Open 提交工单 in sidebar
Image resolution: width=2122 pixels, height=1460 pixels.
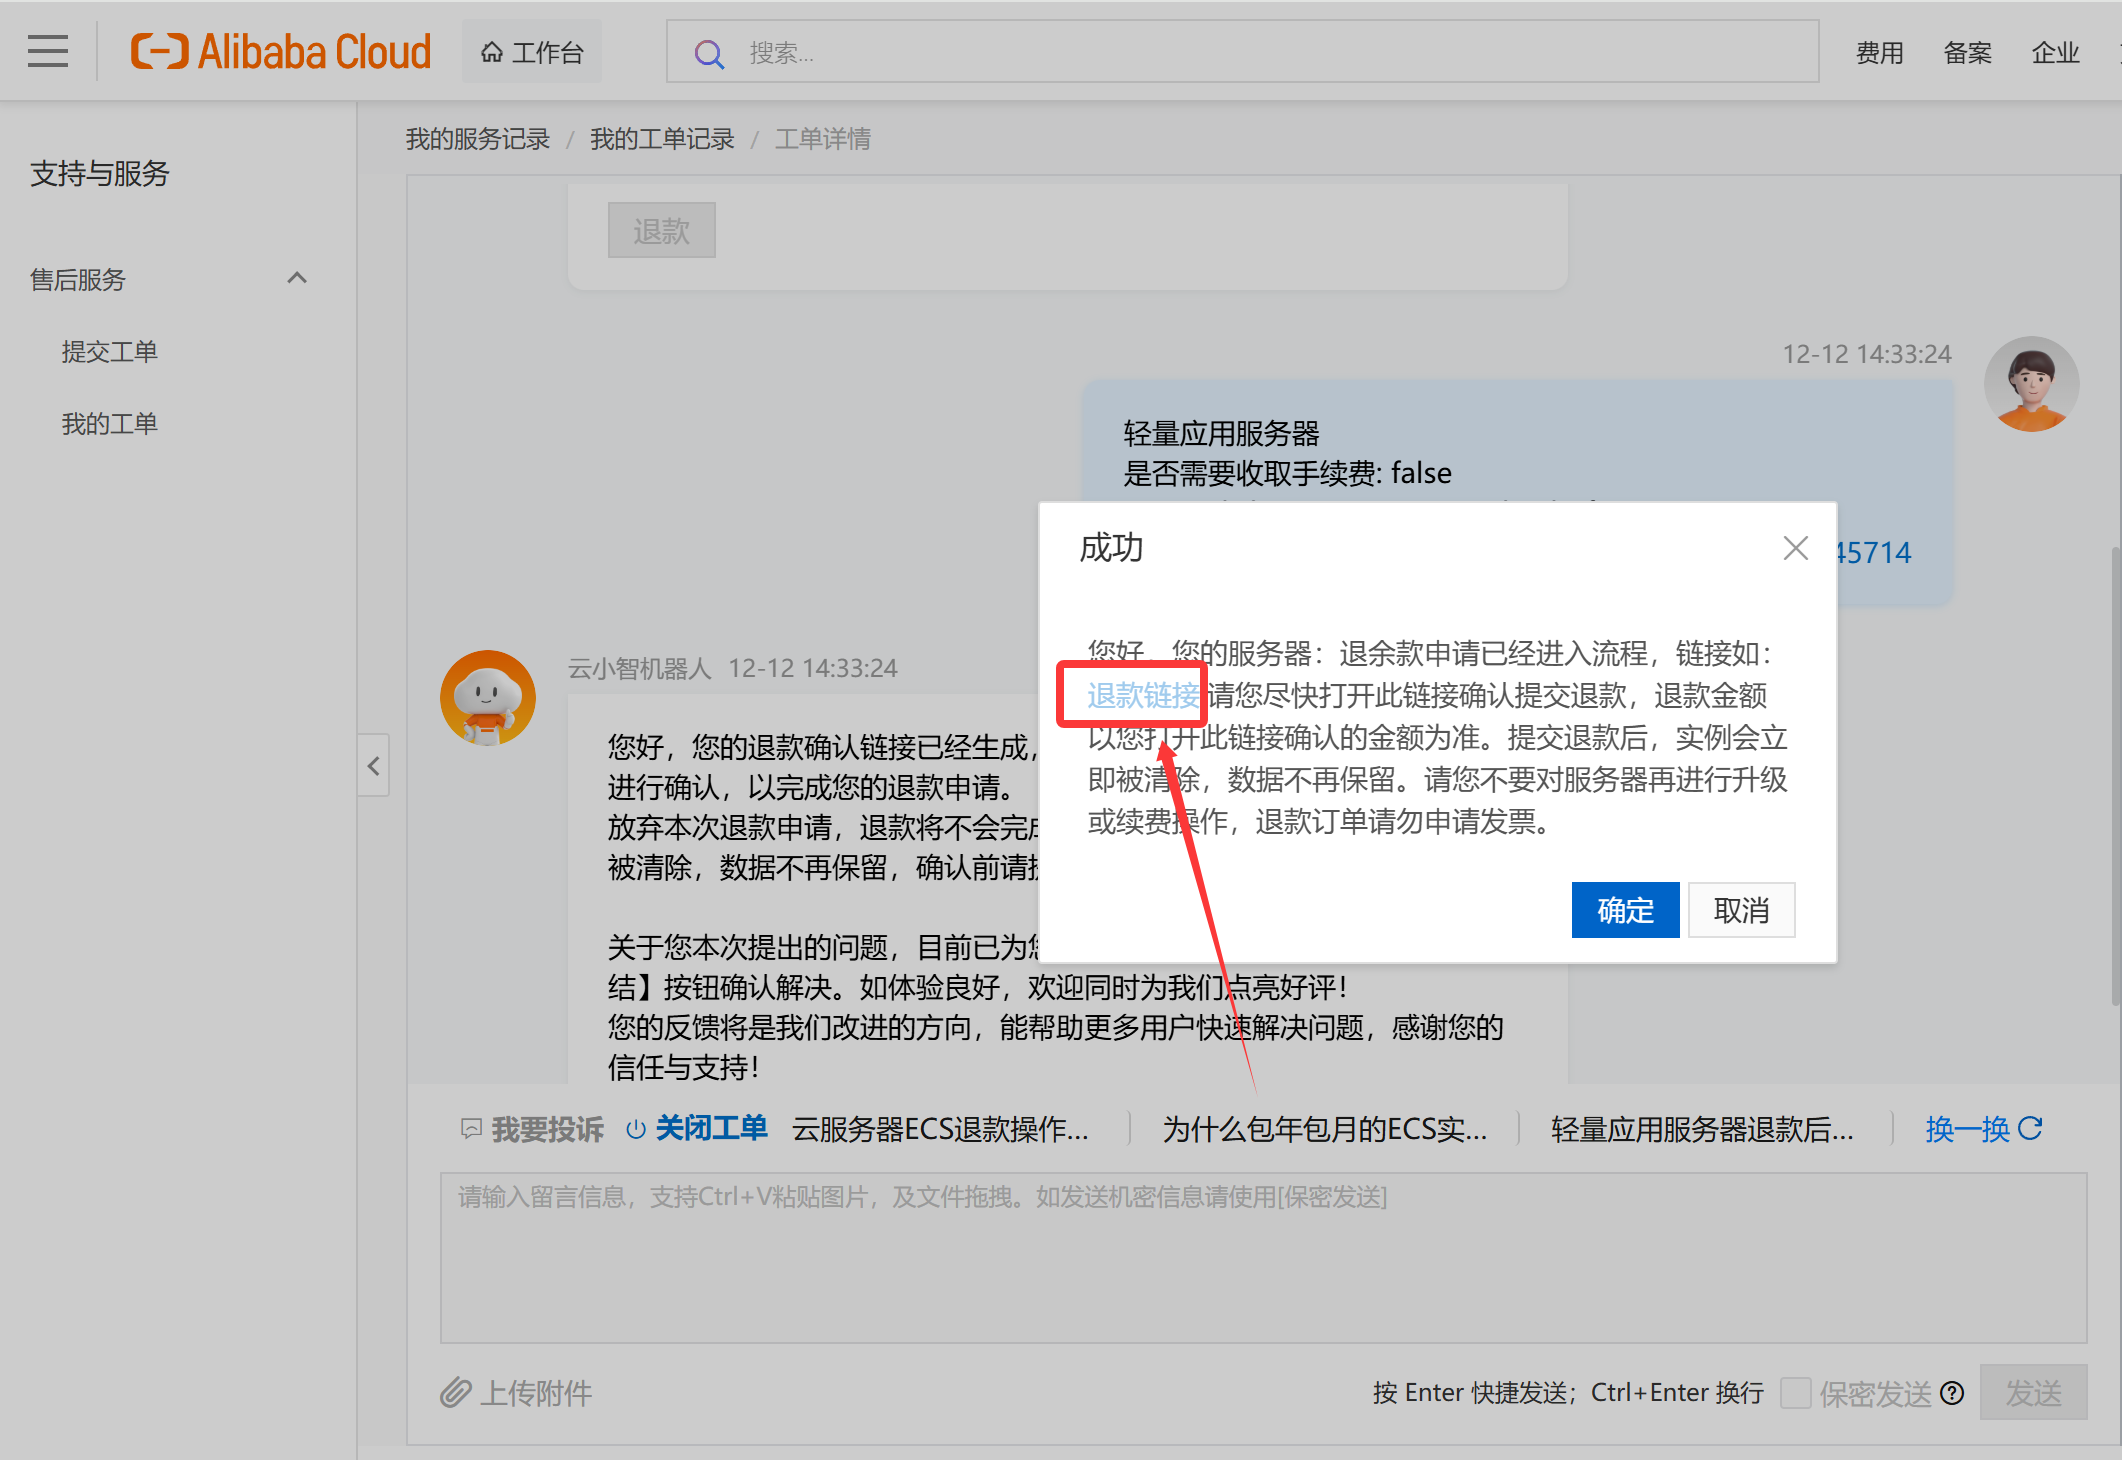(109, 352)
